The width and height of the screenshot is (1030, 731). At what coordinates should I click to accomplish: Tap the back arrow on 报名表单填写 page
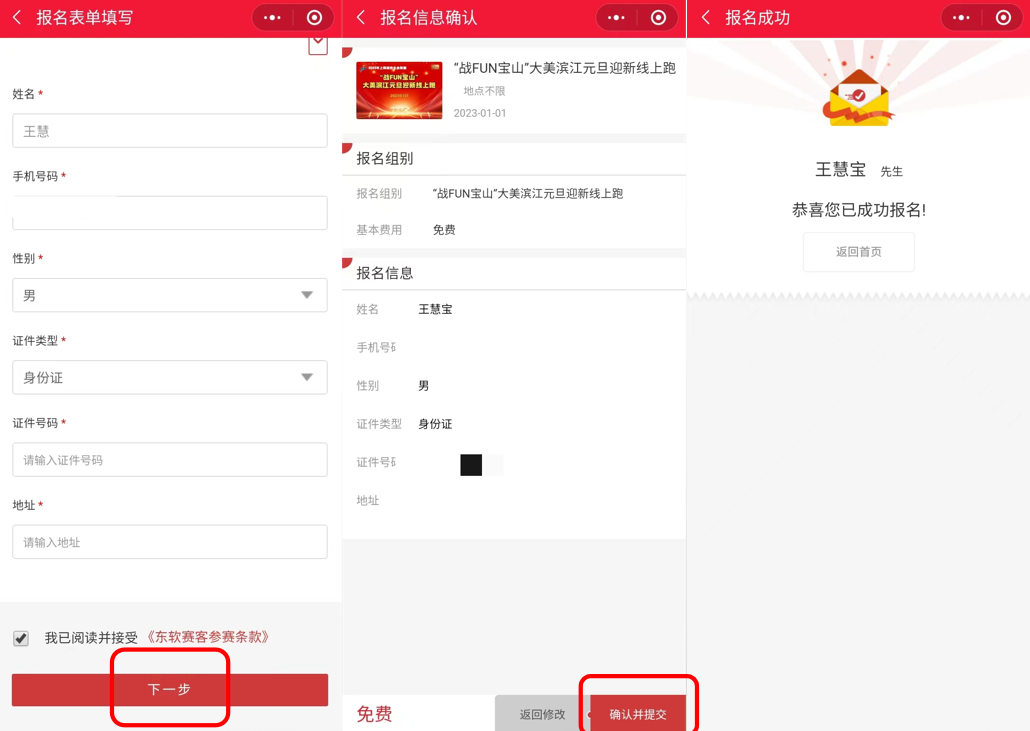[x=15, y=18]
